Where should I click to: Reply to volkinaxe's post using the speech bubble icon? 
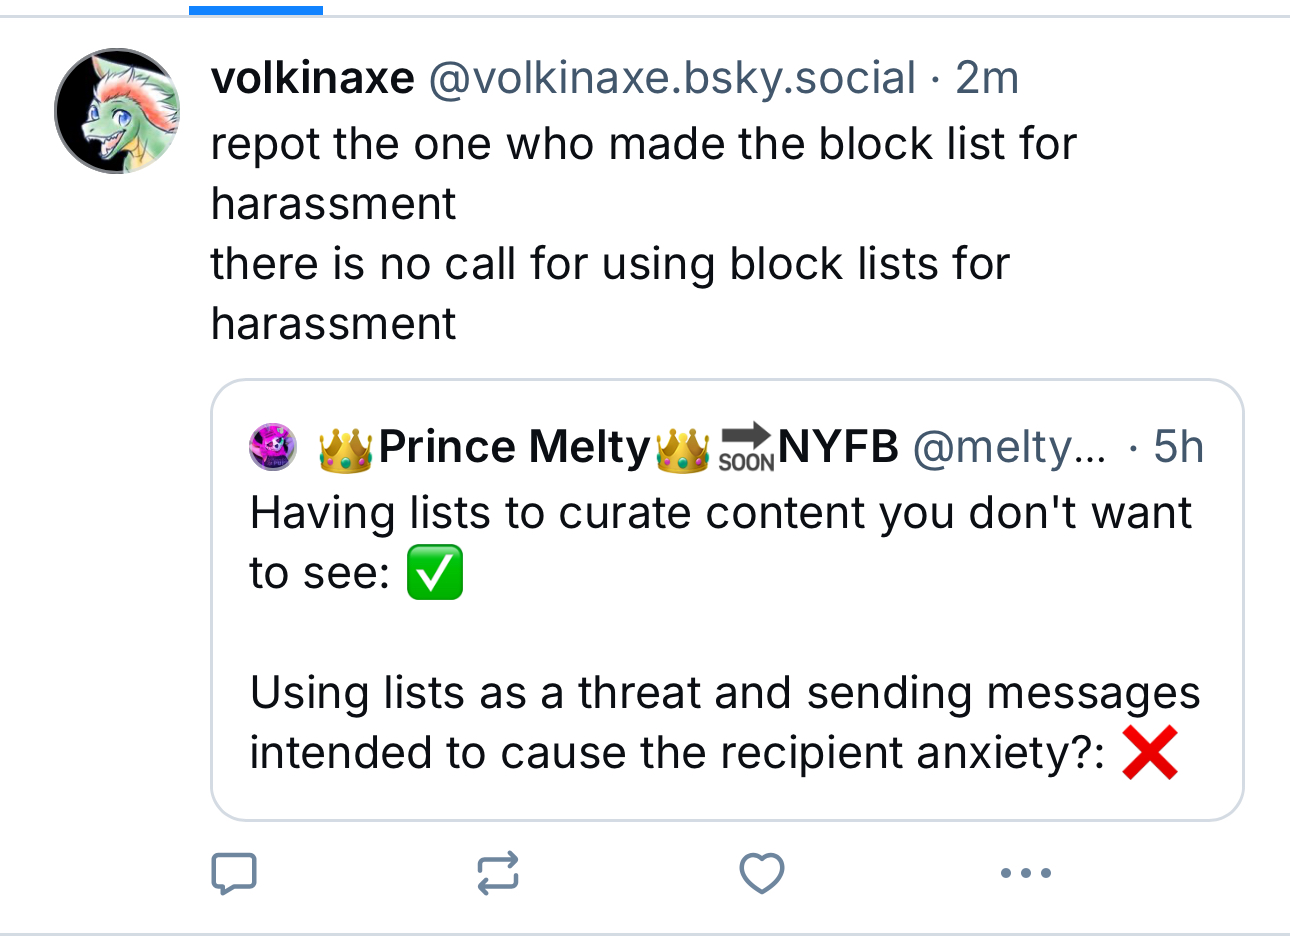[x=234, y=873]
